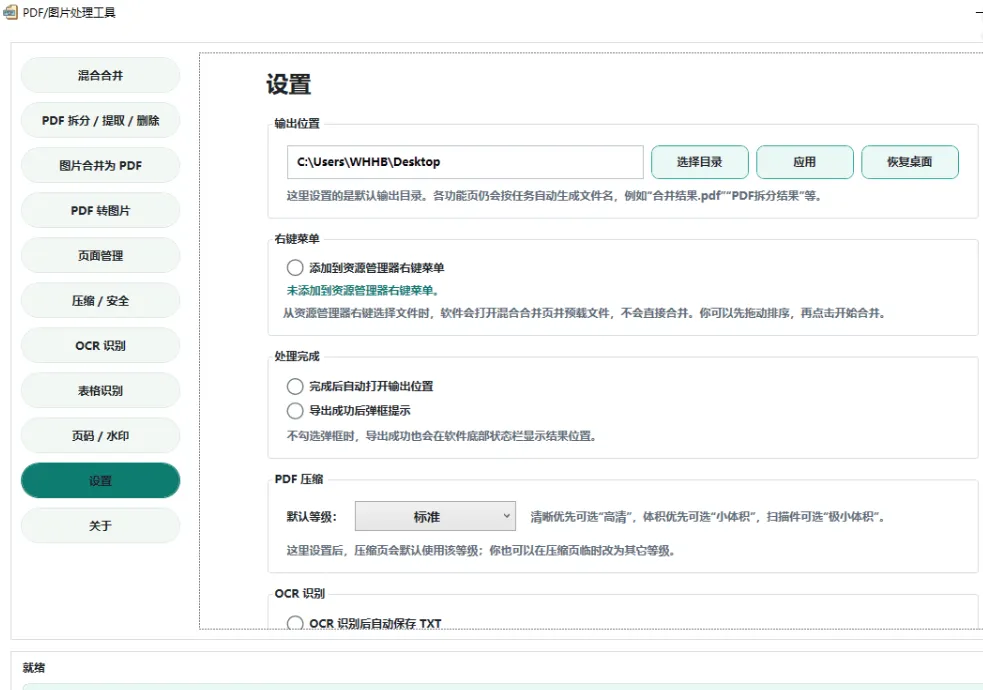
Task: Click the PDF tool app icon in title bar
Action: point(11,13)
